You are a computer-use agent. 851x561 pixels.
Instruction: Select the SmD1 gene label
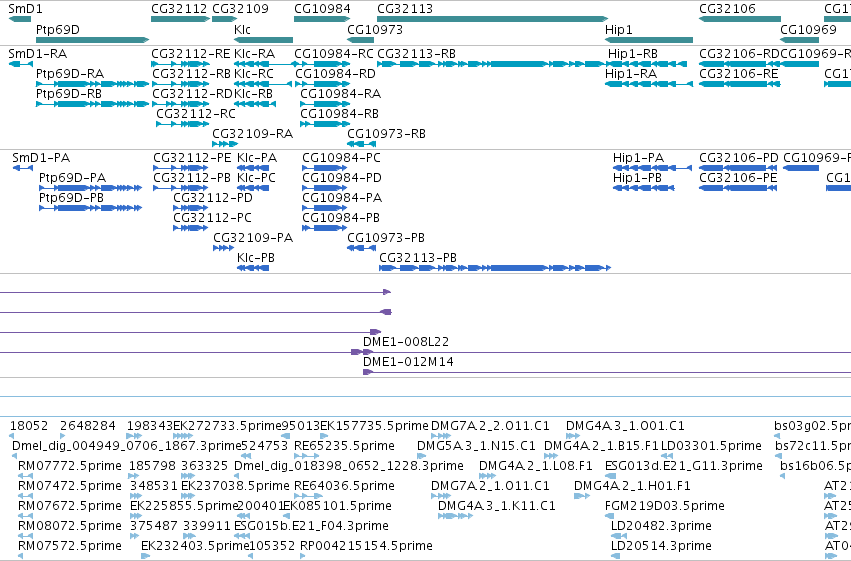click(x=25, y=9)
